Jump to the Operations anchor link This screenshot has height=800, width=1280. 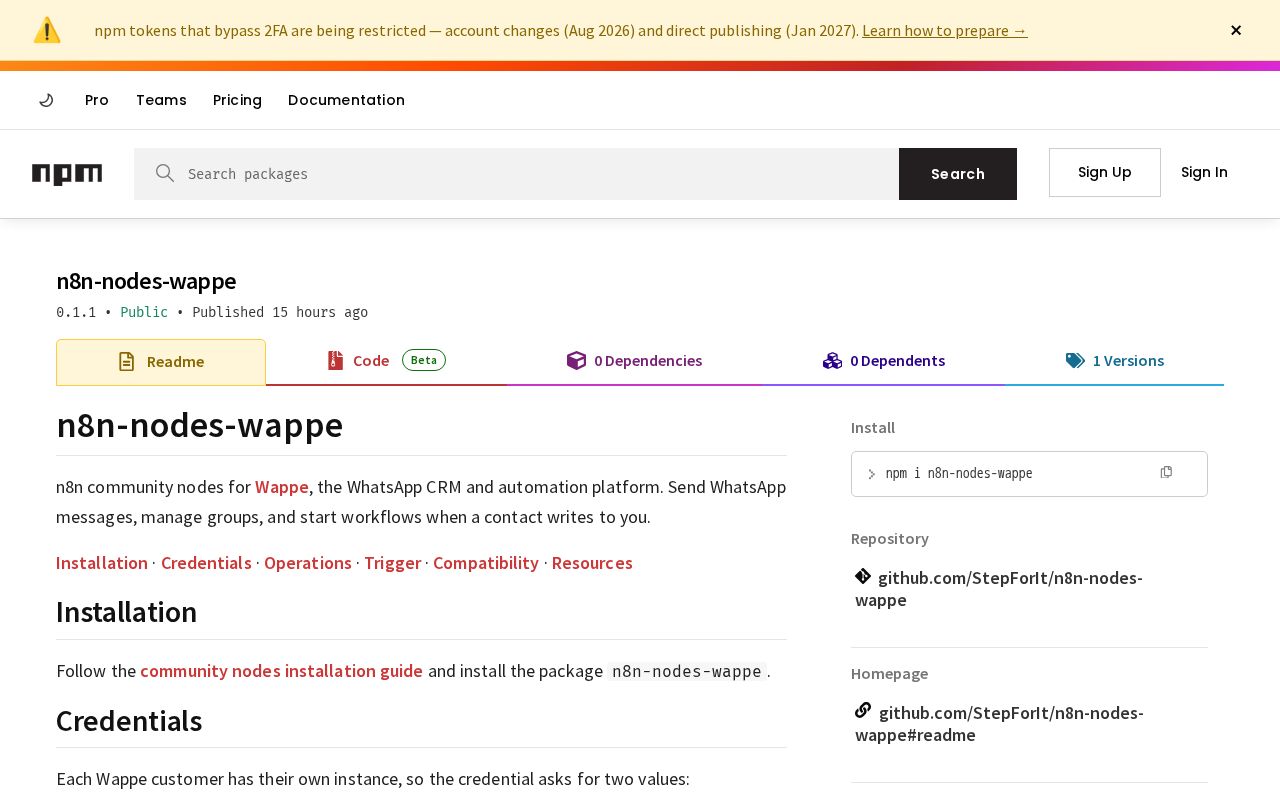click(308, 563)
